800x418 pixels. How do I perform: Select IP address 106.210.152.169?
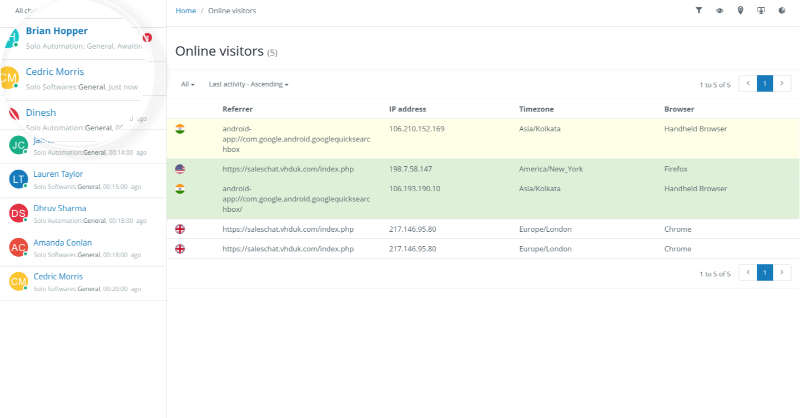(x=416, y=129)
